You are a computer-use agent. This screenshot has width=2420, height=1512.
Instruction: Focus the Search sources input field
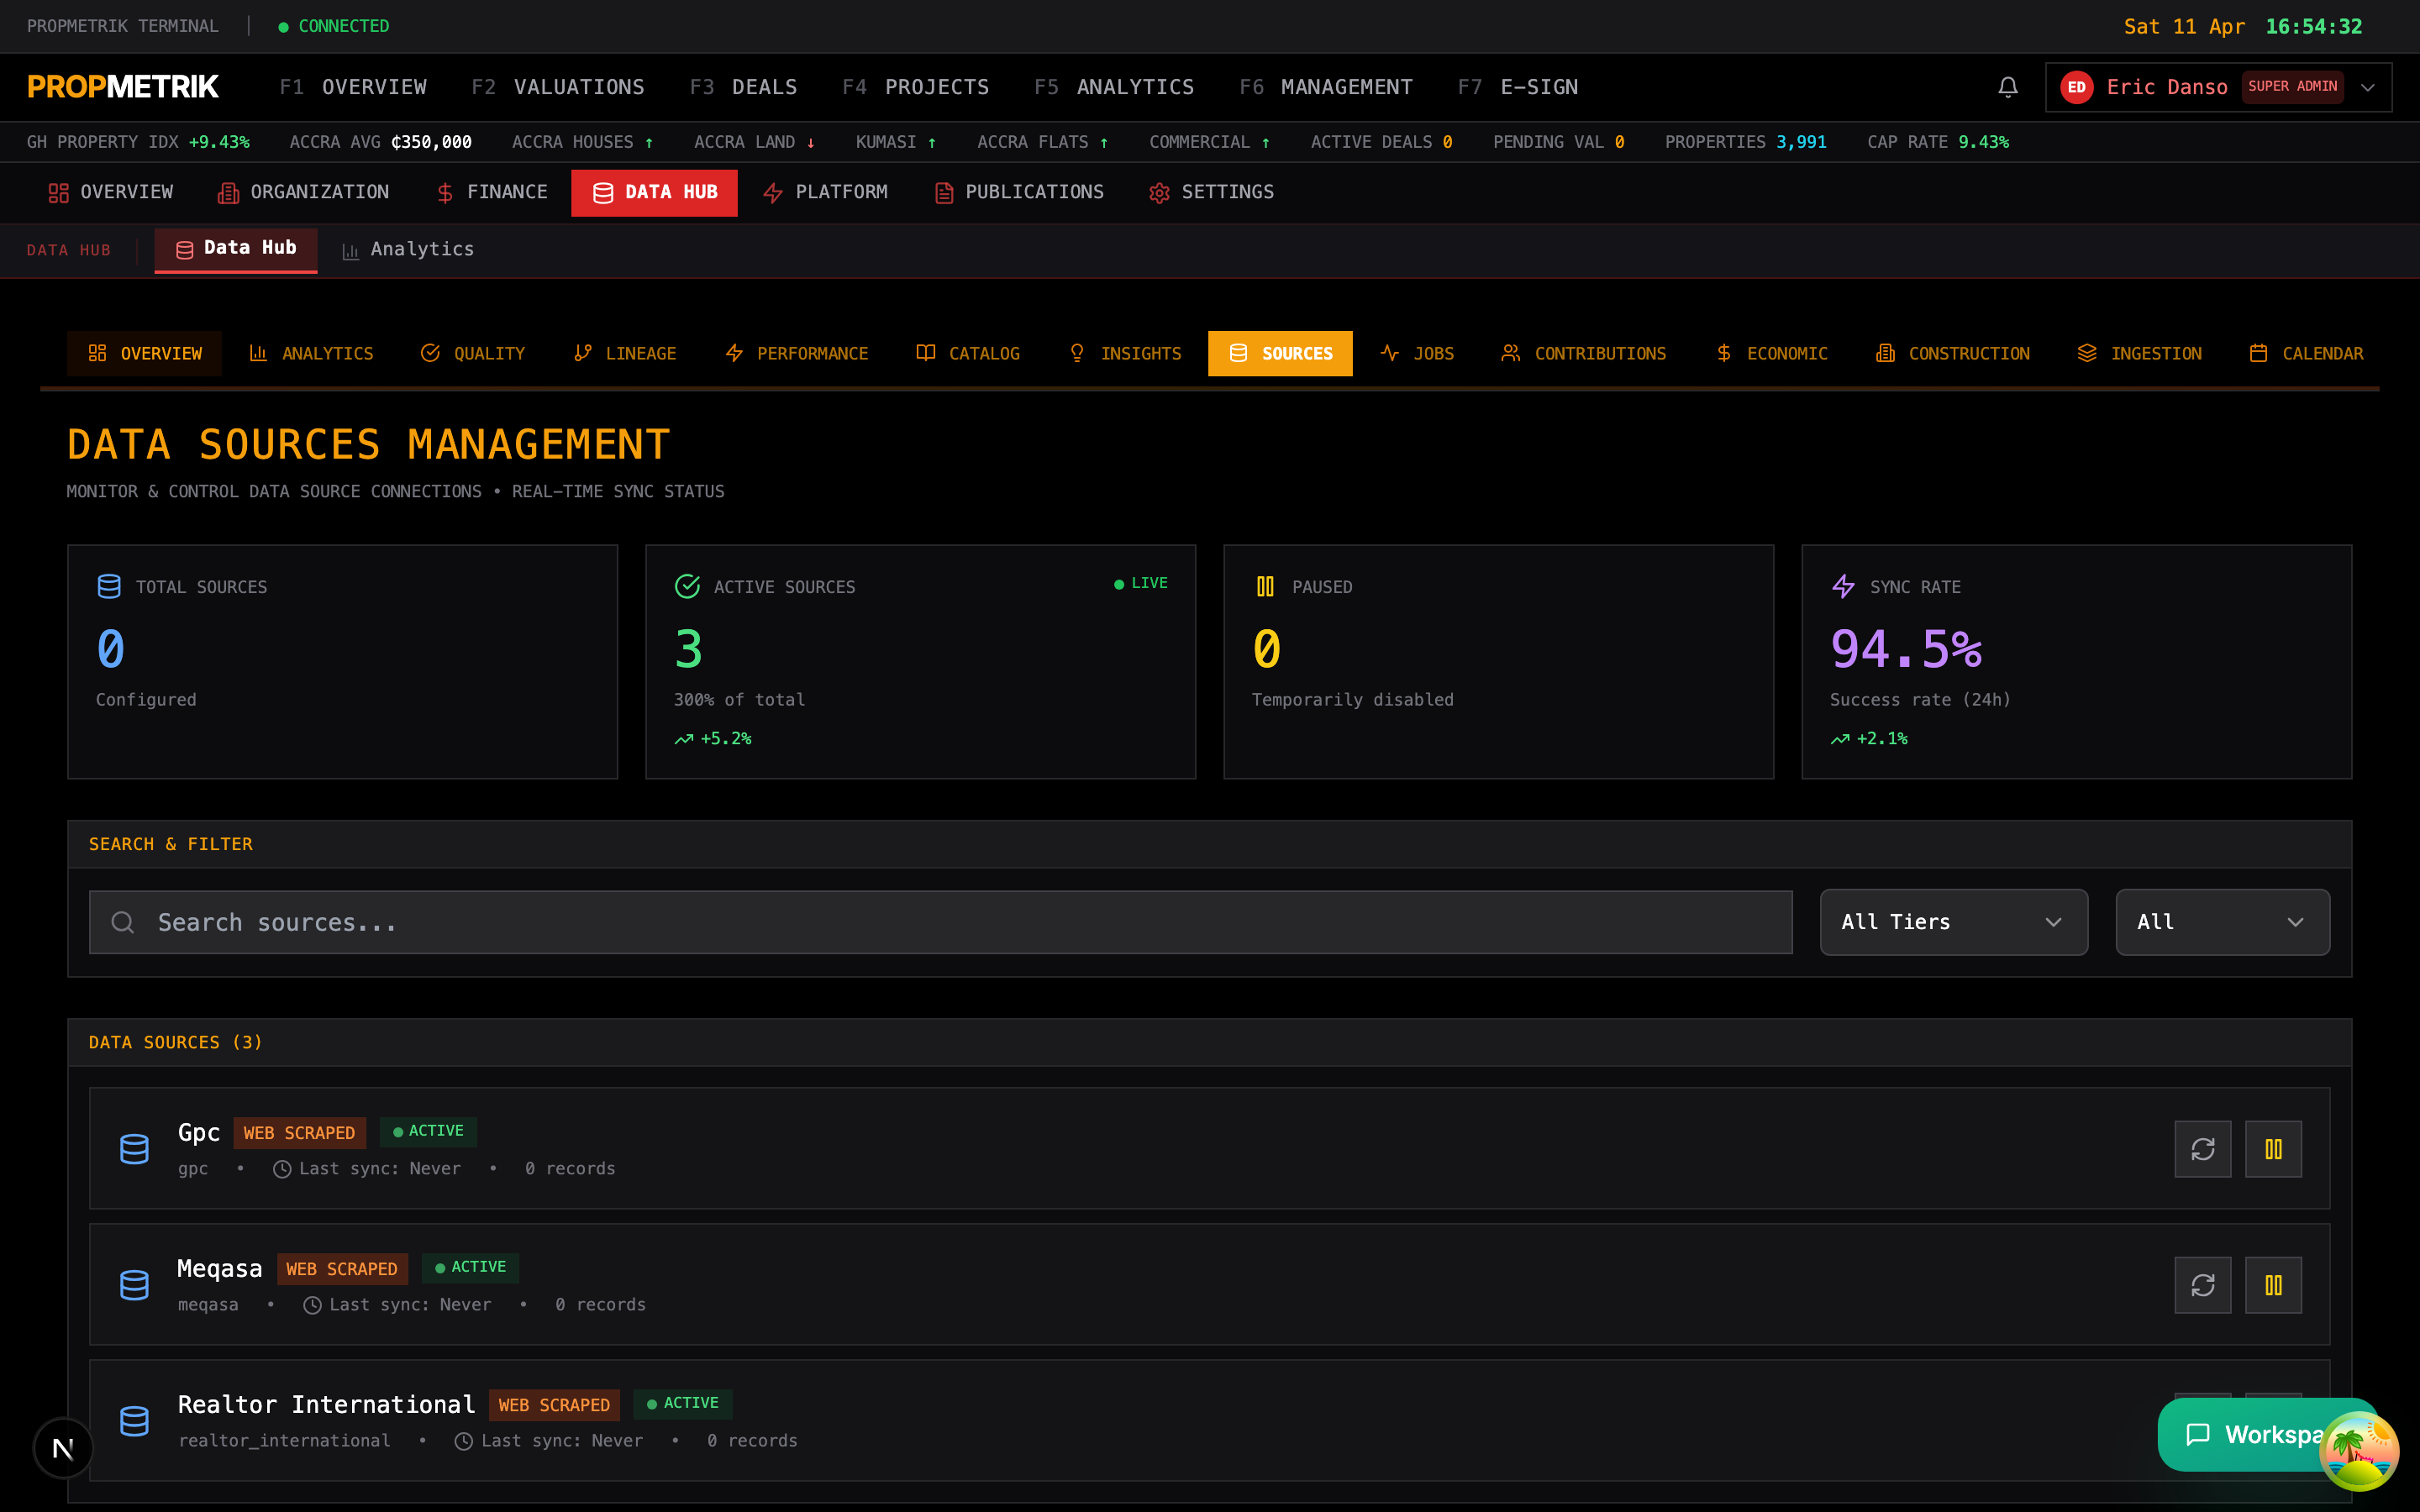point(940,922)
